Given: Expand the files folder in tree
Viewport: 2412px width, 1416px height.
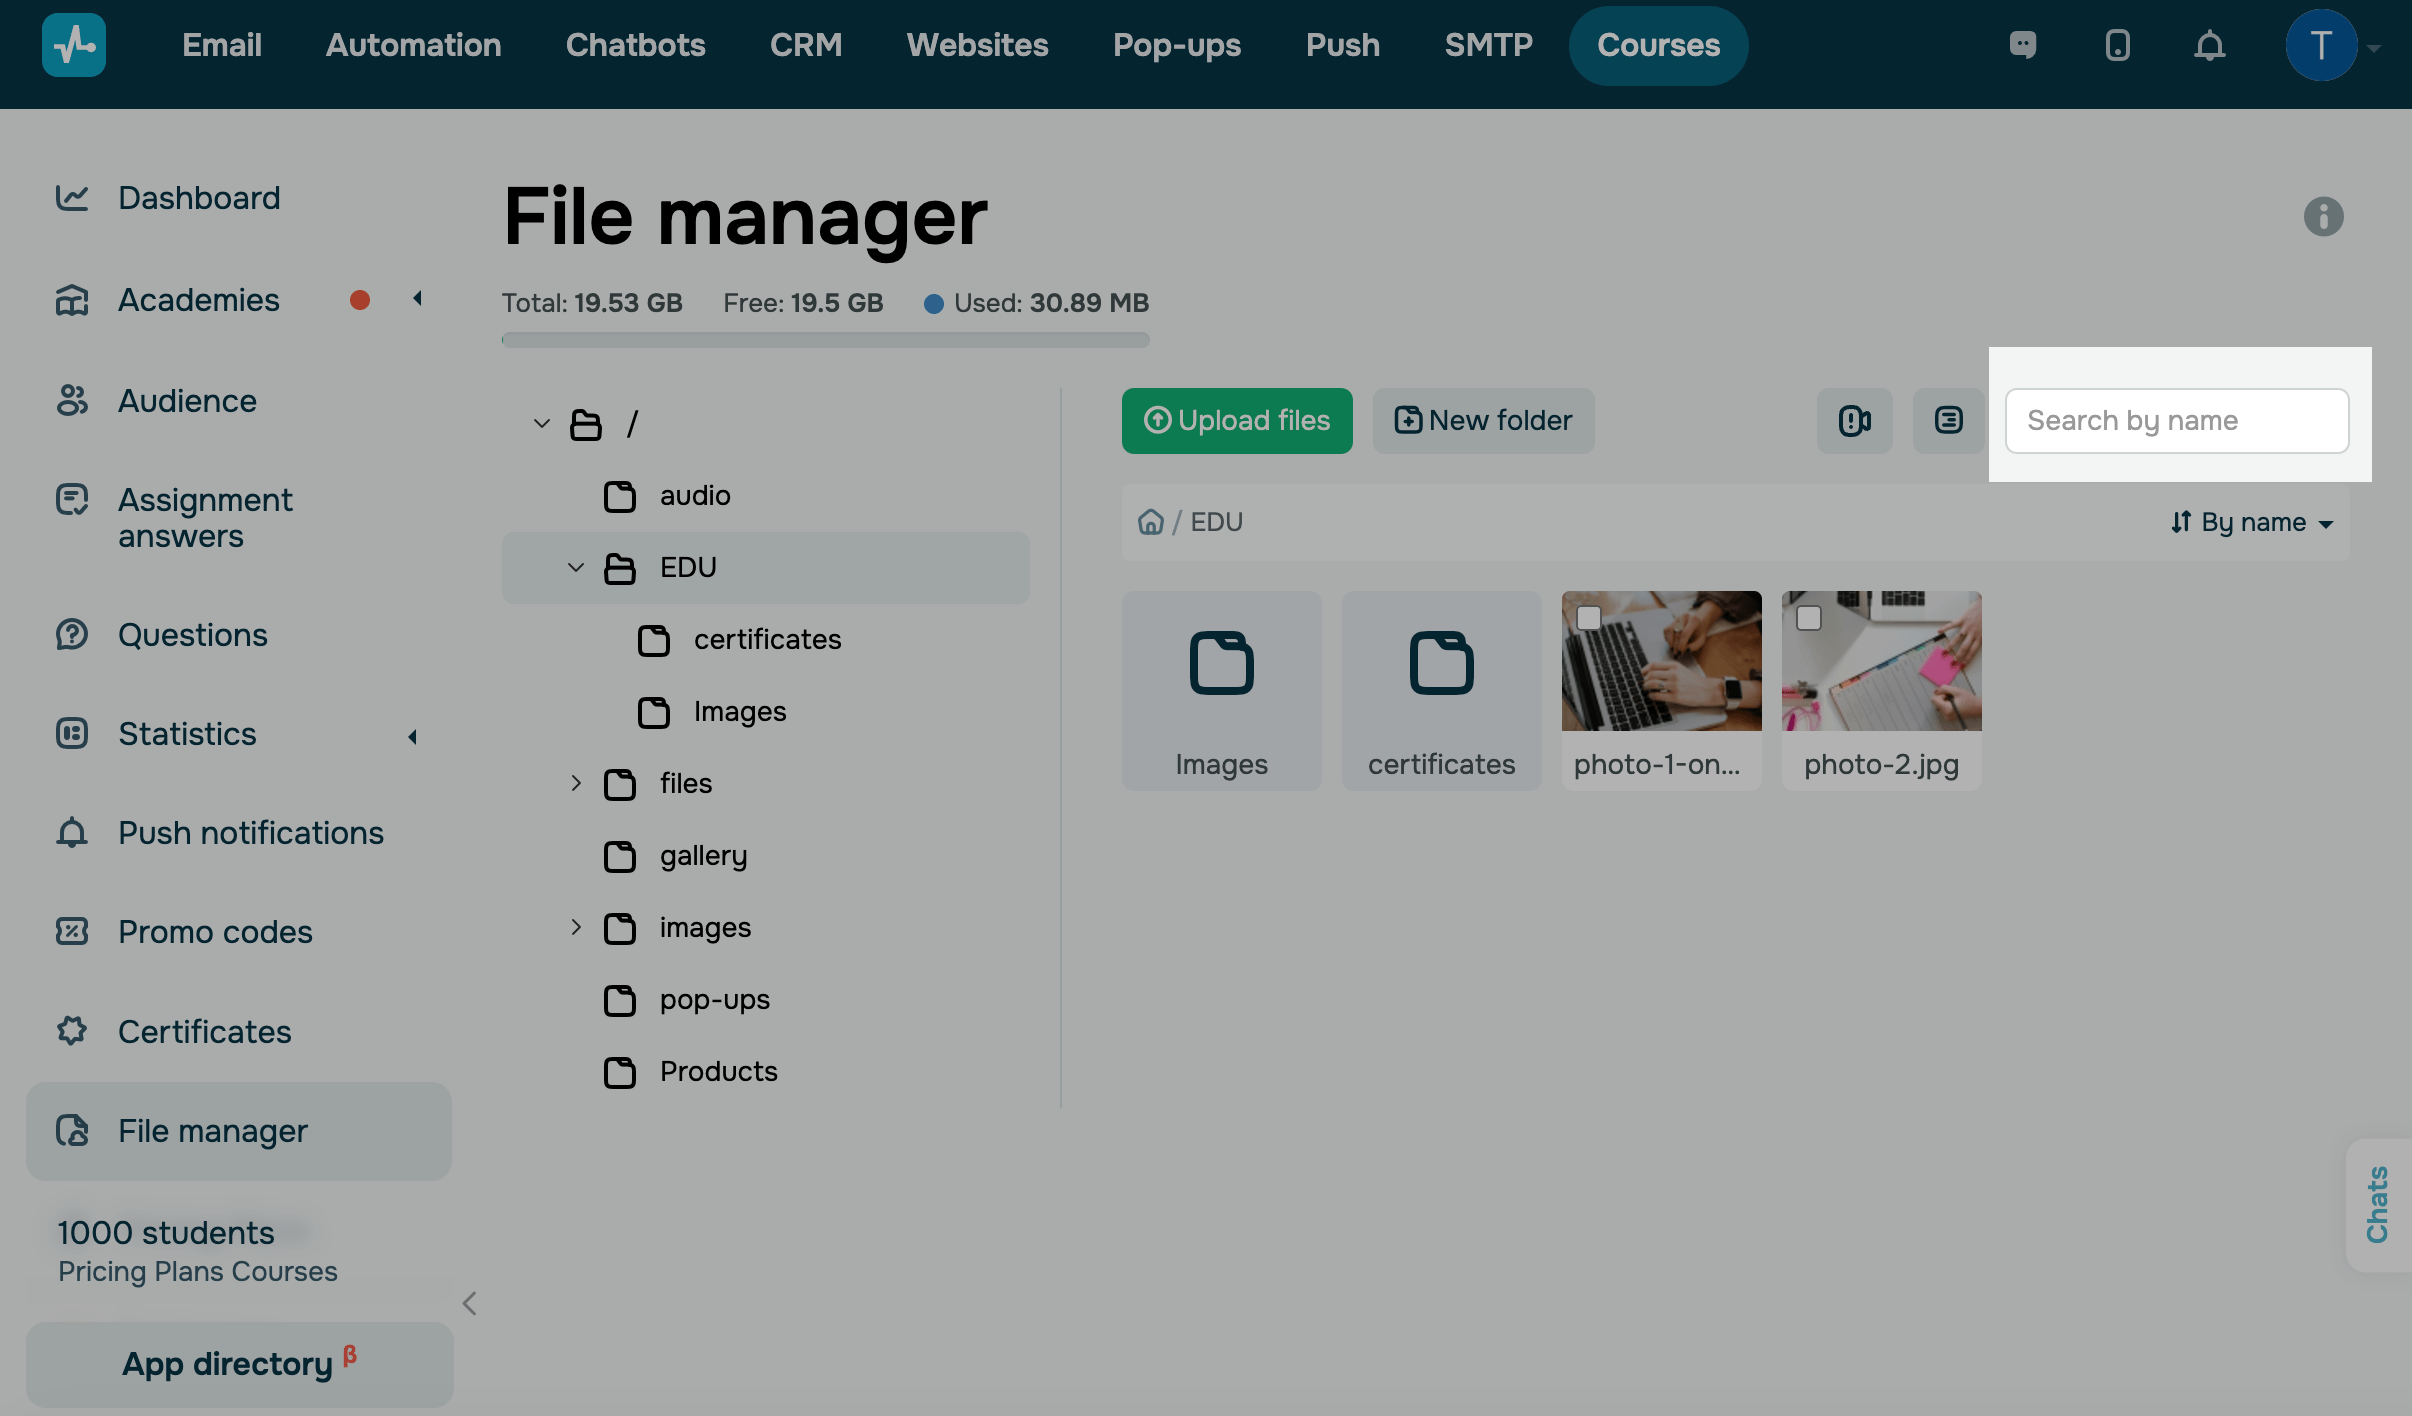Looking at the screenshot, I should (x=576, y=783).
